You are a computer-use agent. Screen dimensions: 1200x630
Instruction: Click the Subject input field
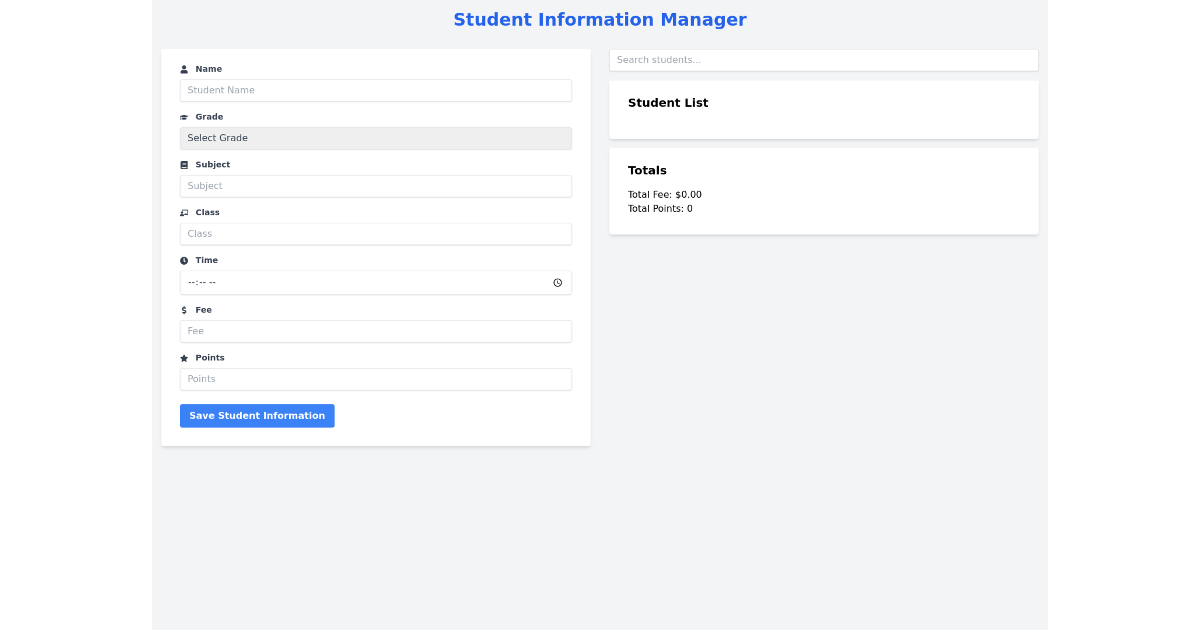coord(375,186)
